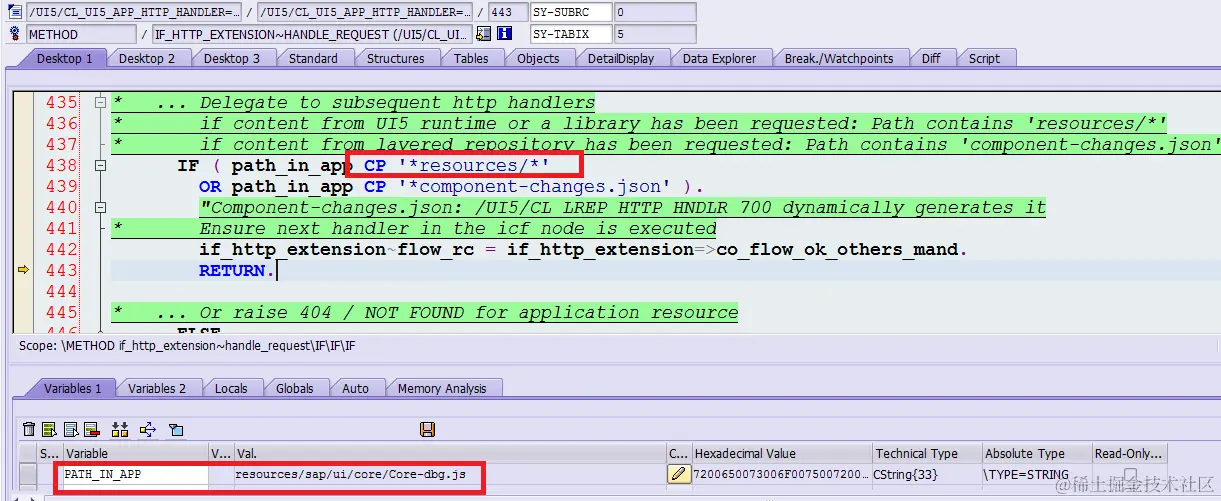
Task: Click the orange save floppy disk icon
Action: 428,429
